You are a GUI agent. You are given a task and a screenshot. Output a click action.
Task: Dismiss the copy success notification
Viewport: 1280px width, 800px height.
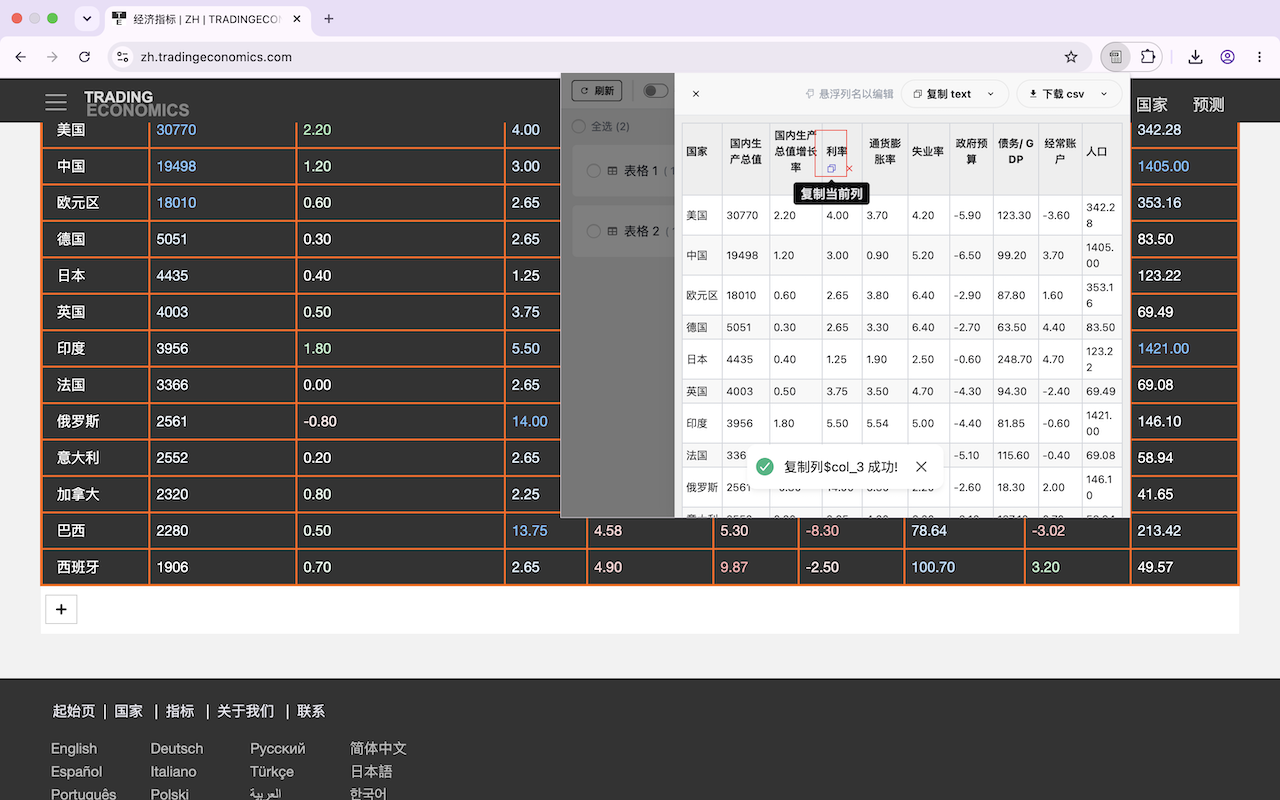click(921, 467)
